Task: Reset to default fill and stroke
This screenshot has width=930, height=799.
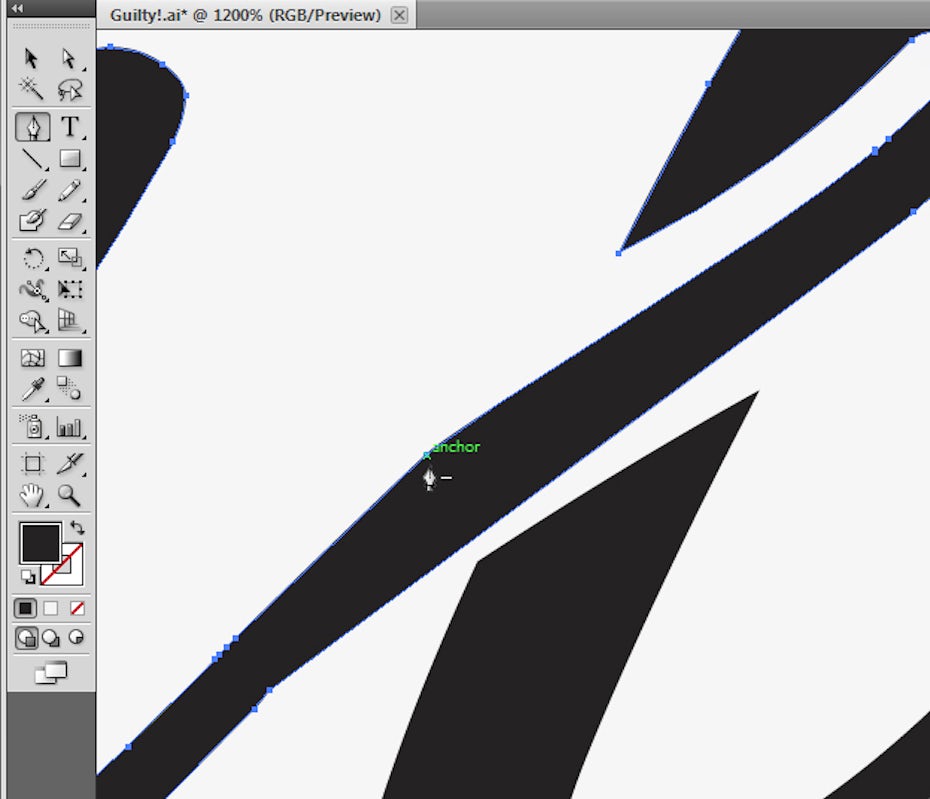Action: click(x=27, y=577)
